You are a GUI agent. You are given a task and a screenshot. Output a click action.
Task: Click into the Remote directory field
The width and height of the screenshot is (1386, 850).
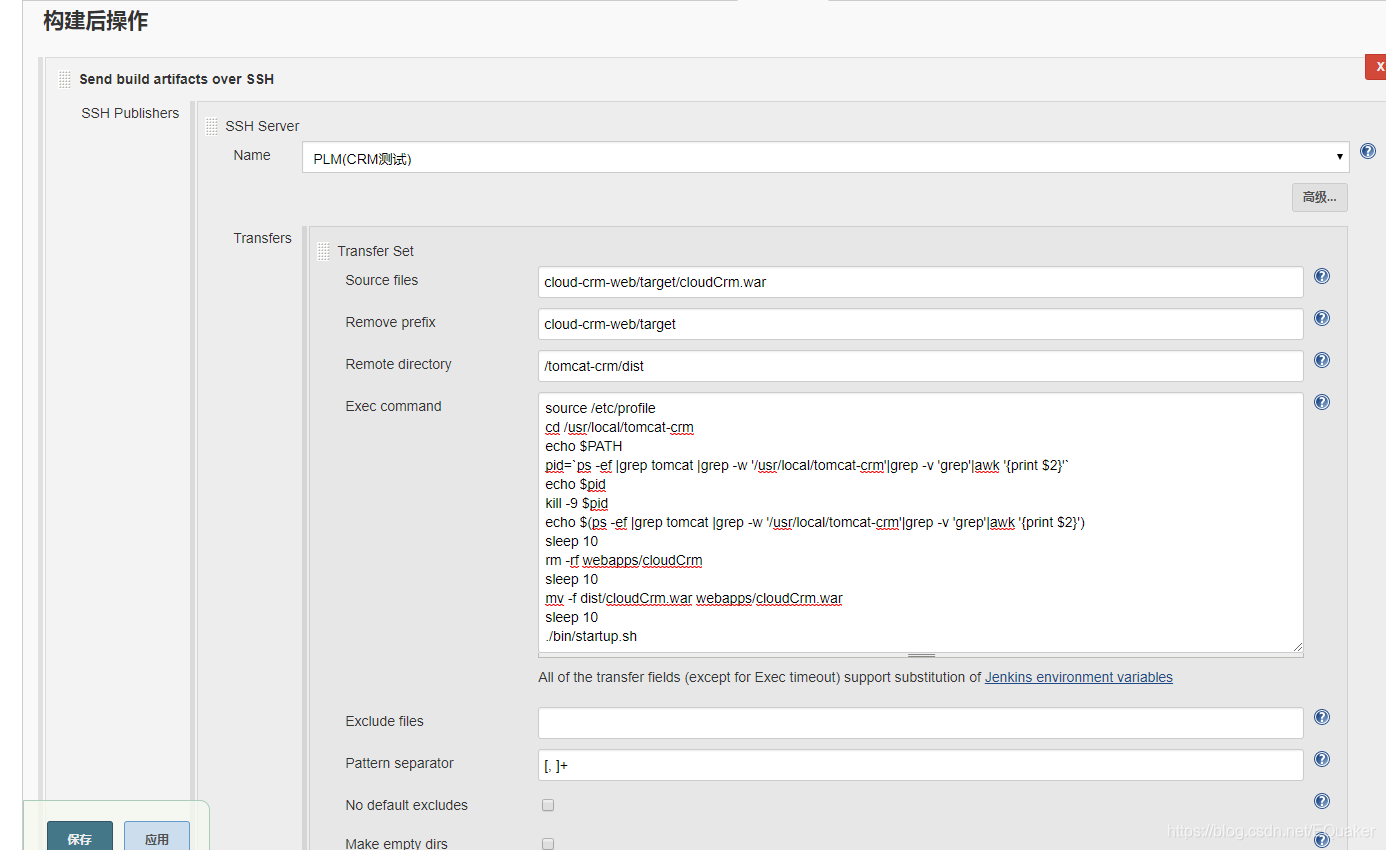click(x=920, y=366)
